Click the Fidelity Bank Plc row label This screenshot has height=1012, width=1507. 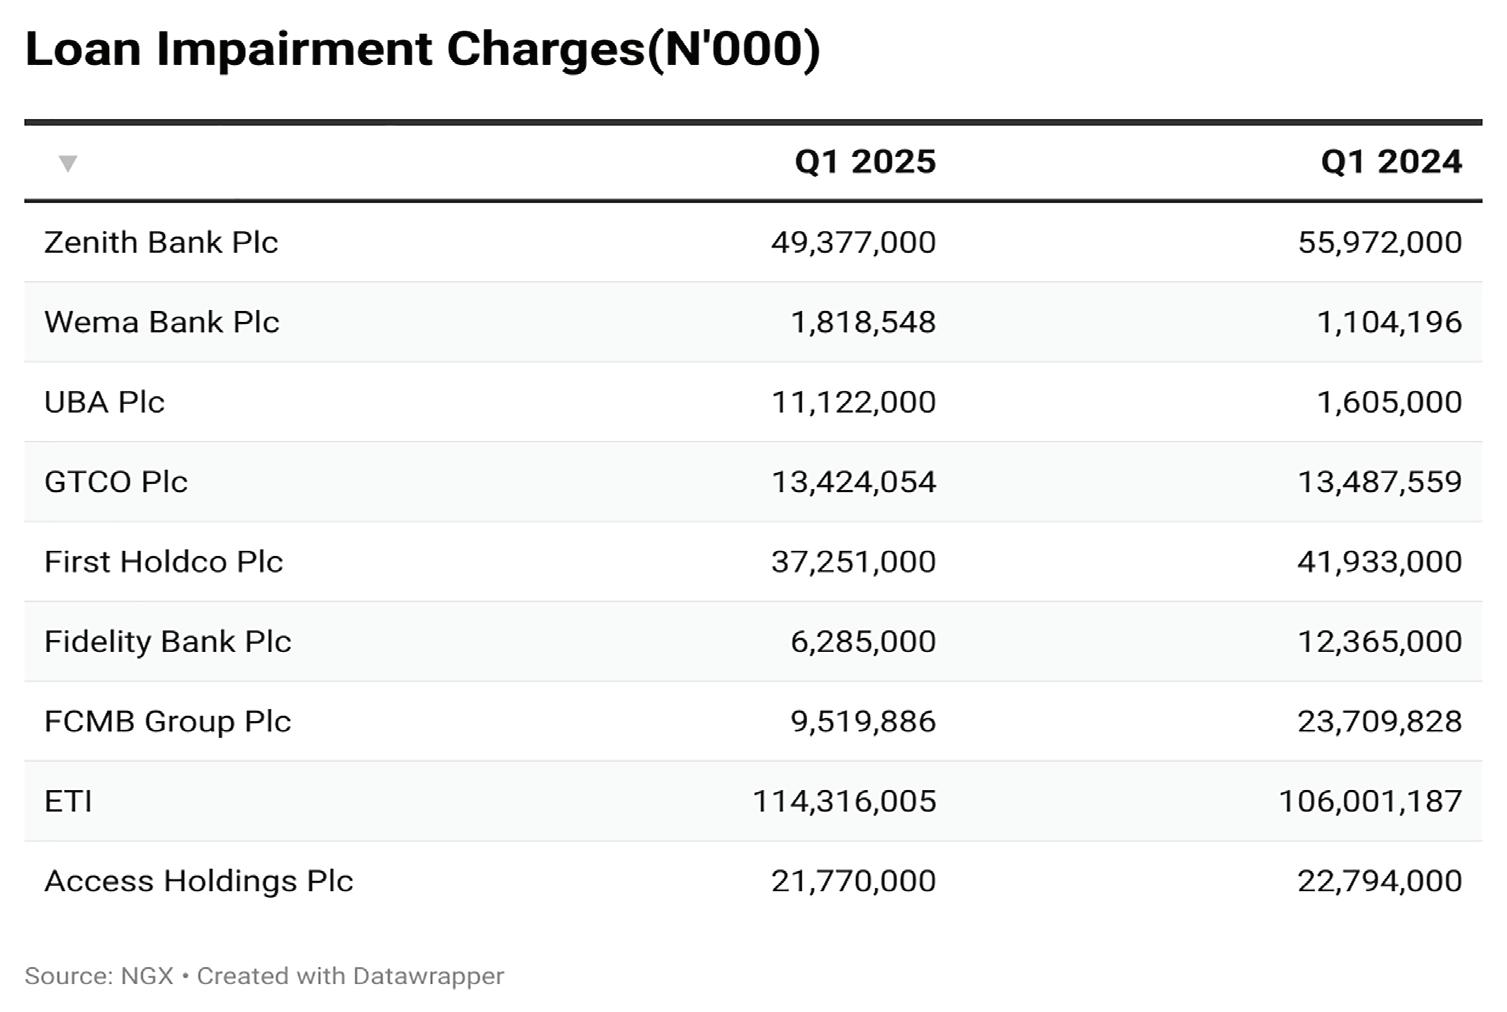(168, 642)
